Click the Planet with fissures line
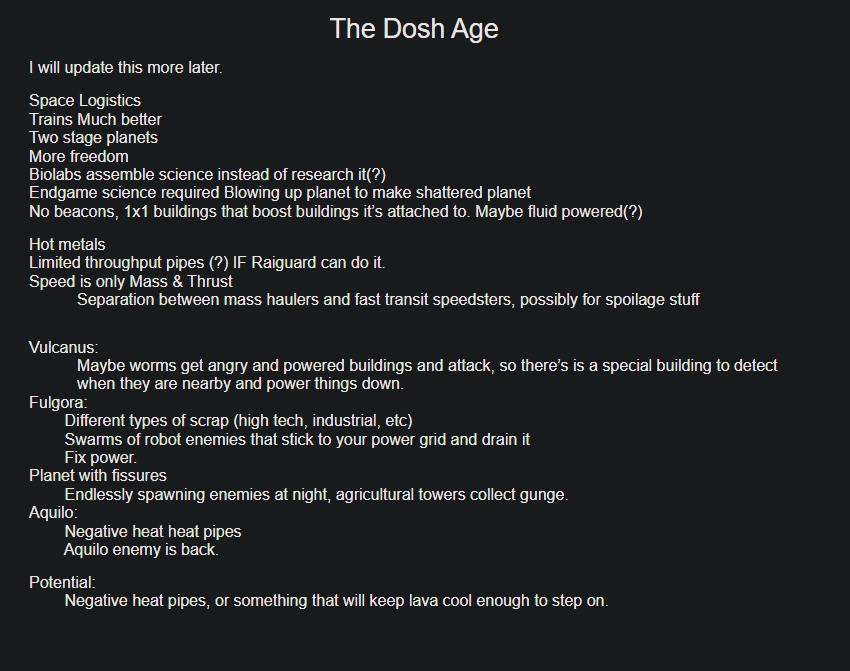850x671 pixels. click(98, 476)
